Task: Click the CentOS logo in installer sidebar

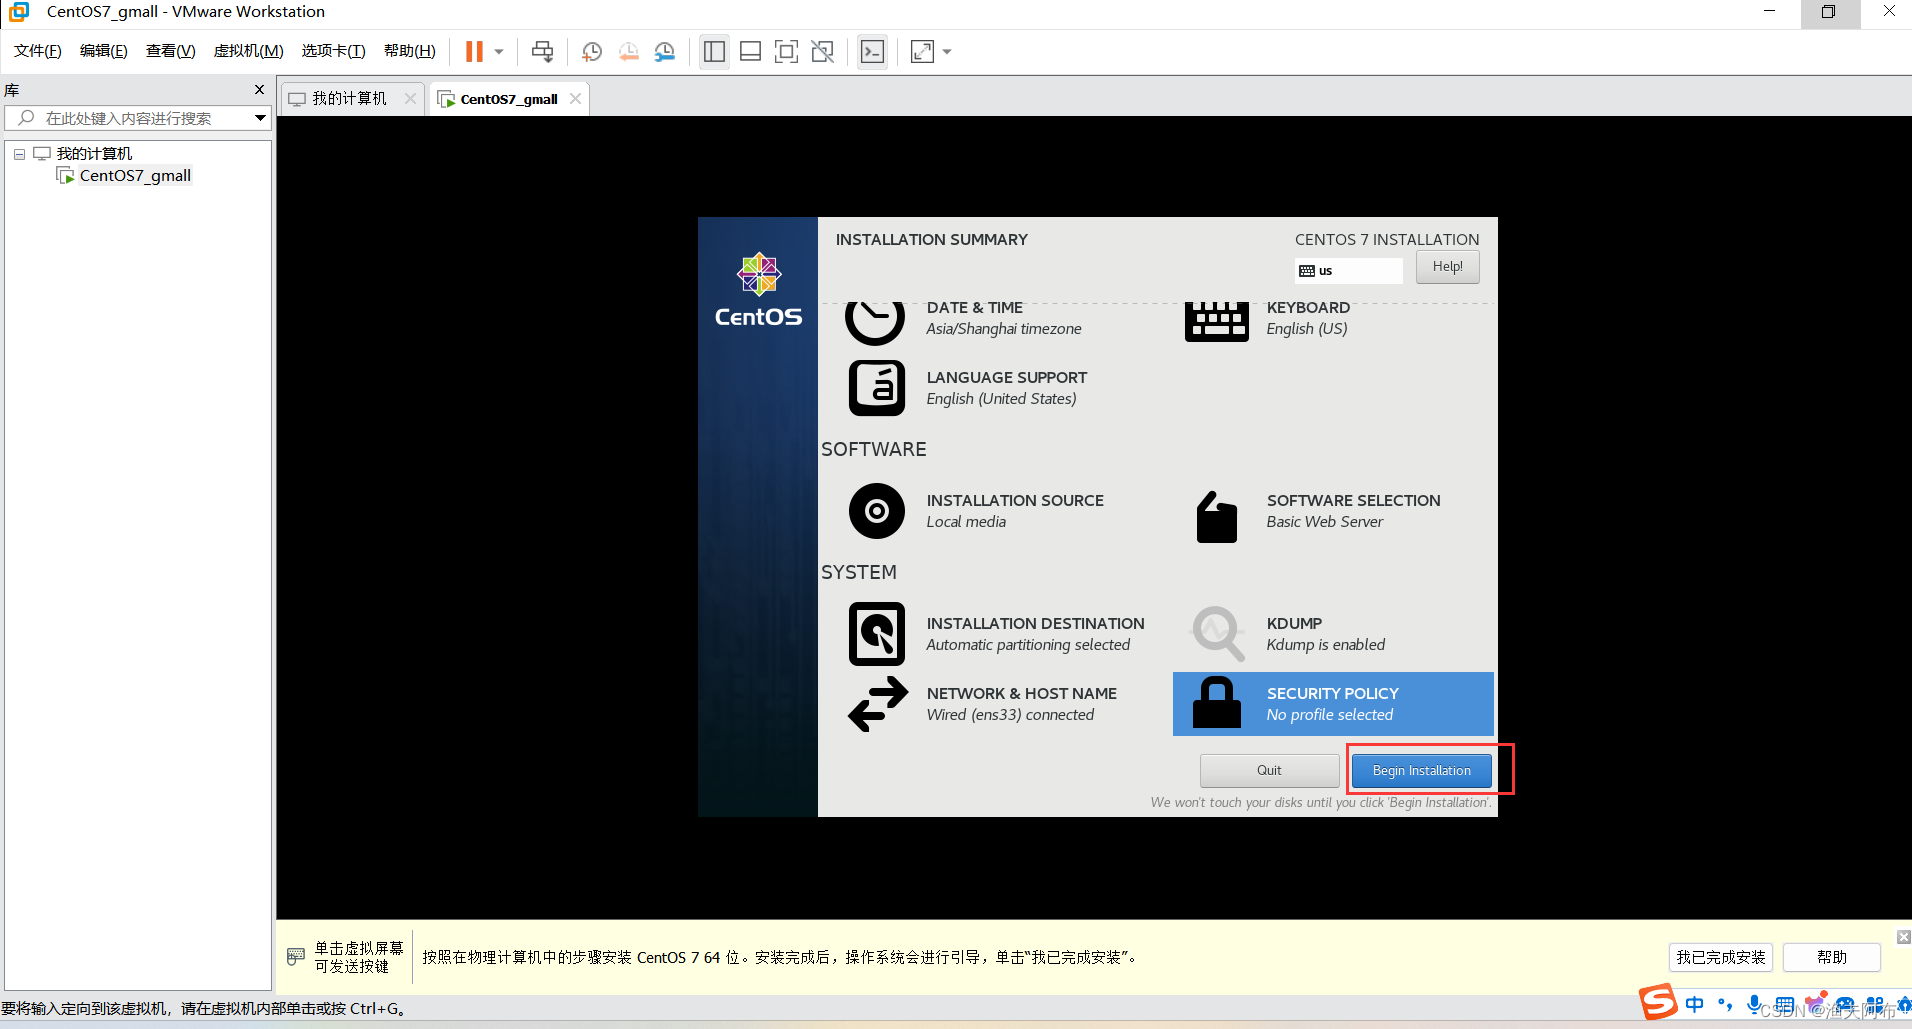Action: pos(758,289)
